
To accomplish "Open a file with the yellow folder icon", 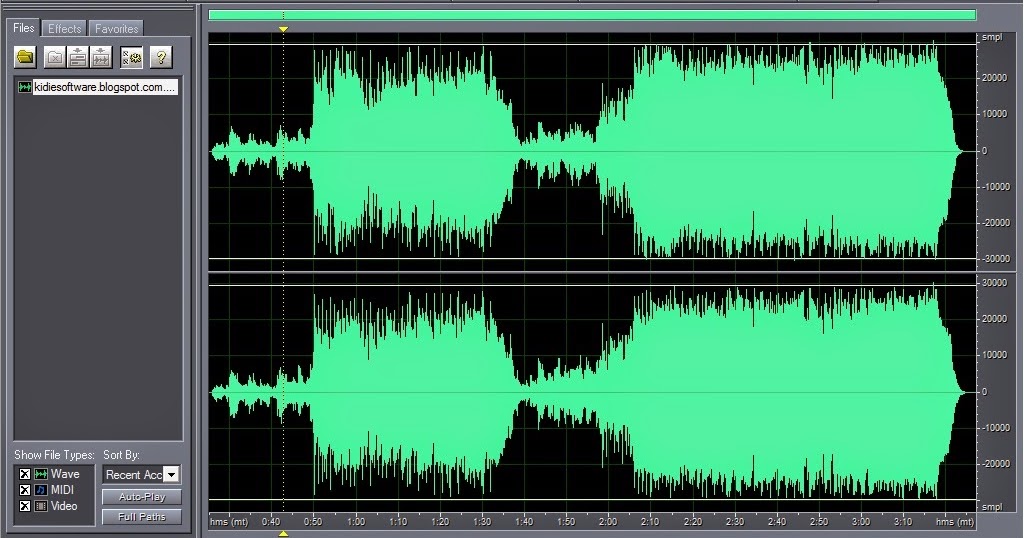I will pos(25,57).
